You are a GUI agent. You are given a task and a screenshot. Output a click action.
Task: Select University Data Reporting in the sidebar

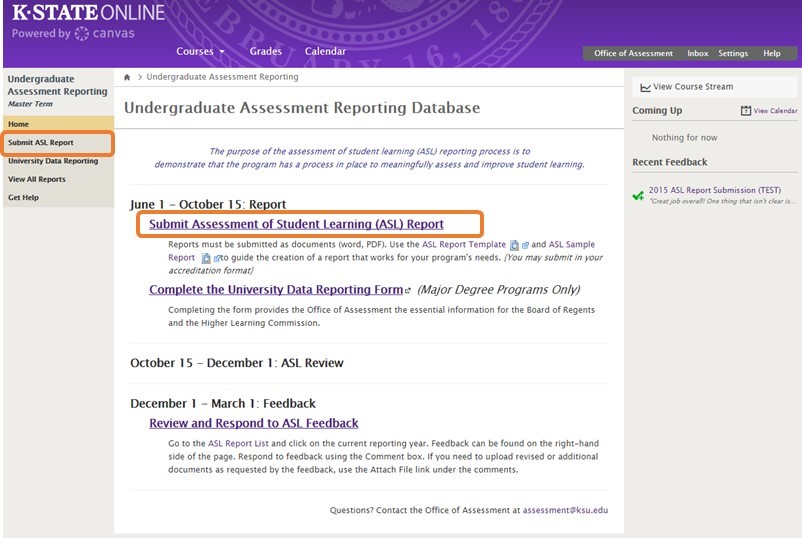pyautogui.click(x=53, y=161)
